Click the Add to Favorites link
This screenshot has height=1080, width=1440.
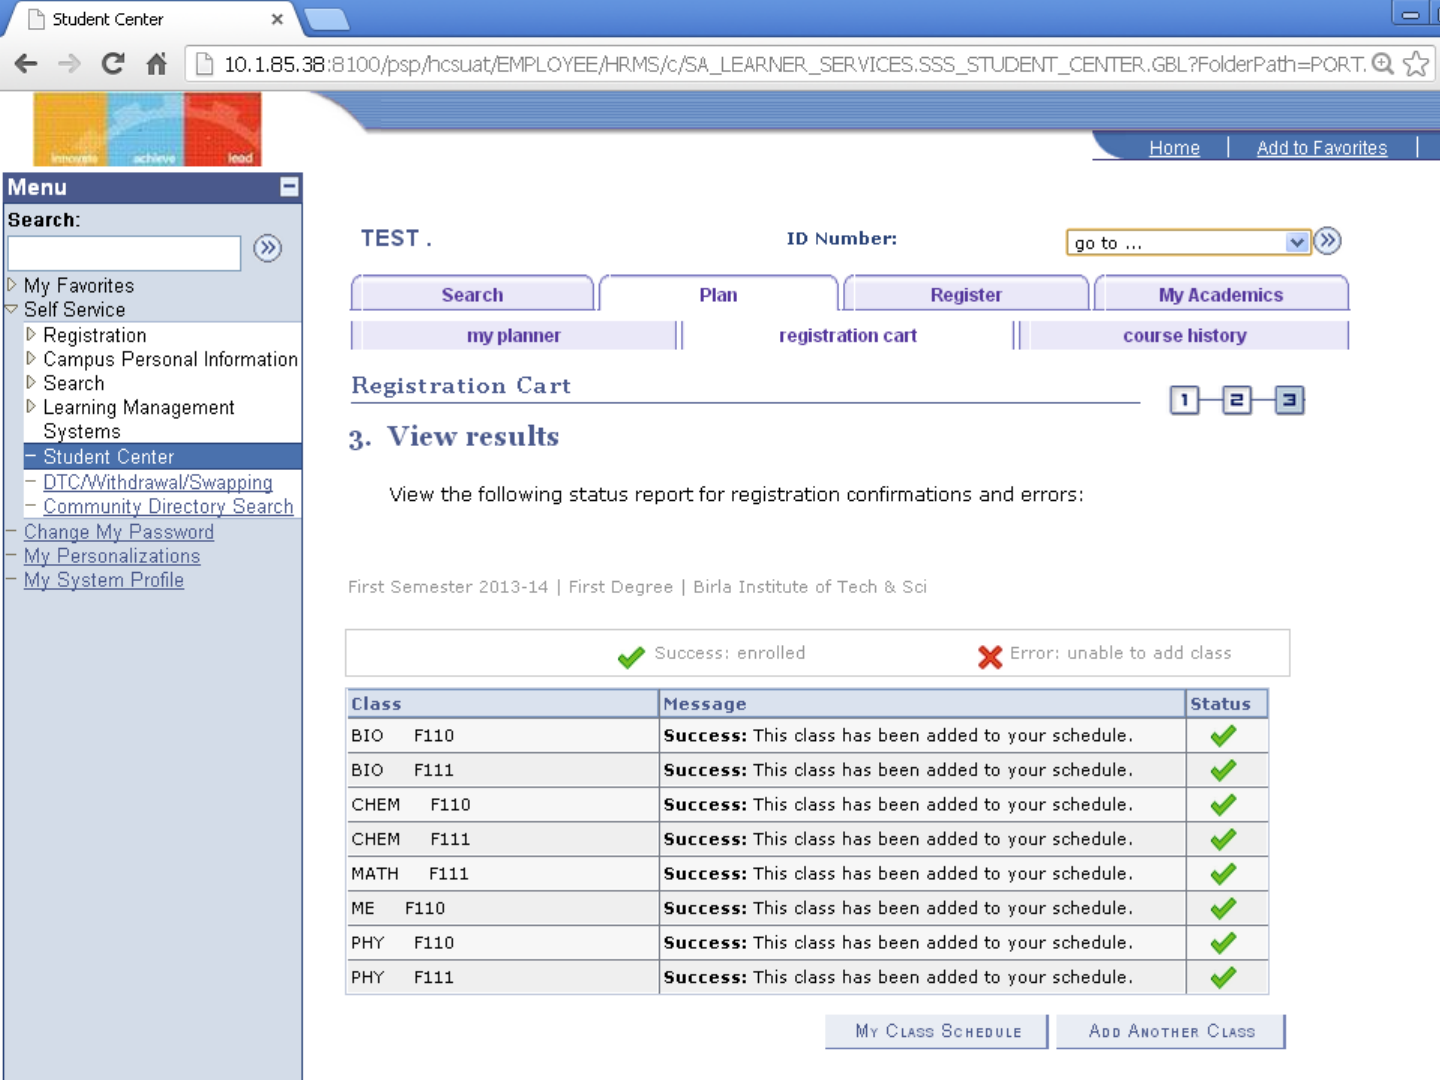(1322, 148)
